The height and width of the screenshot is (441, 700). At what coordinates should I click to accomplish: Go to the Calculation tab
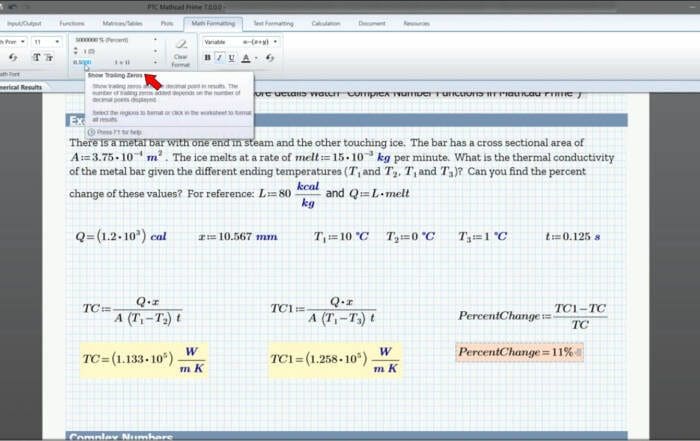pyautogui.click(x=326, y=24)
